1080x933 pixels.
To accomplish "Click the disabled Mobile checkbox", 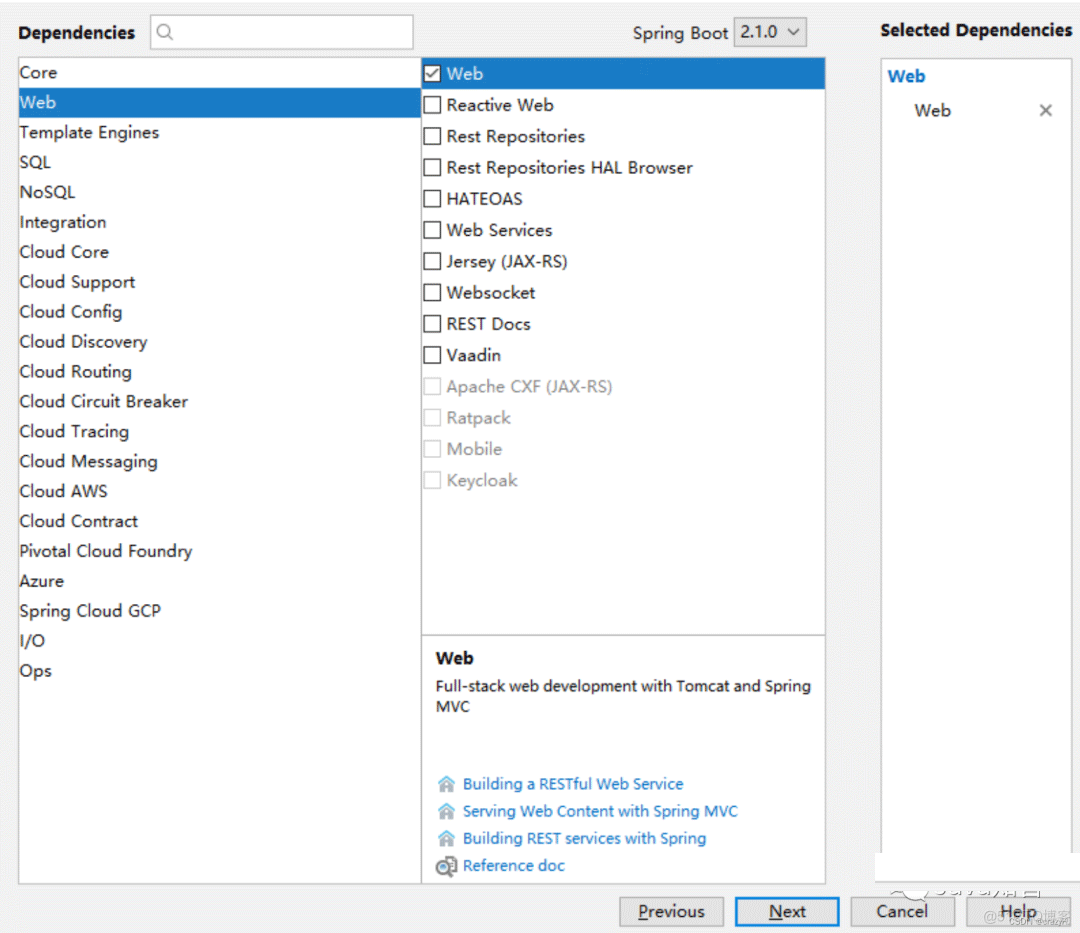I will (x=432, y=449).
